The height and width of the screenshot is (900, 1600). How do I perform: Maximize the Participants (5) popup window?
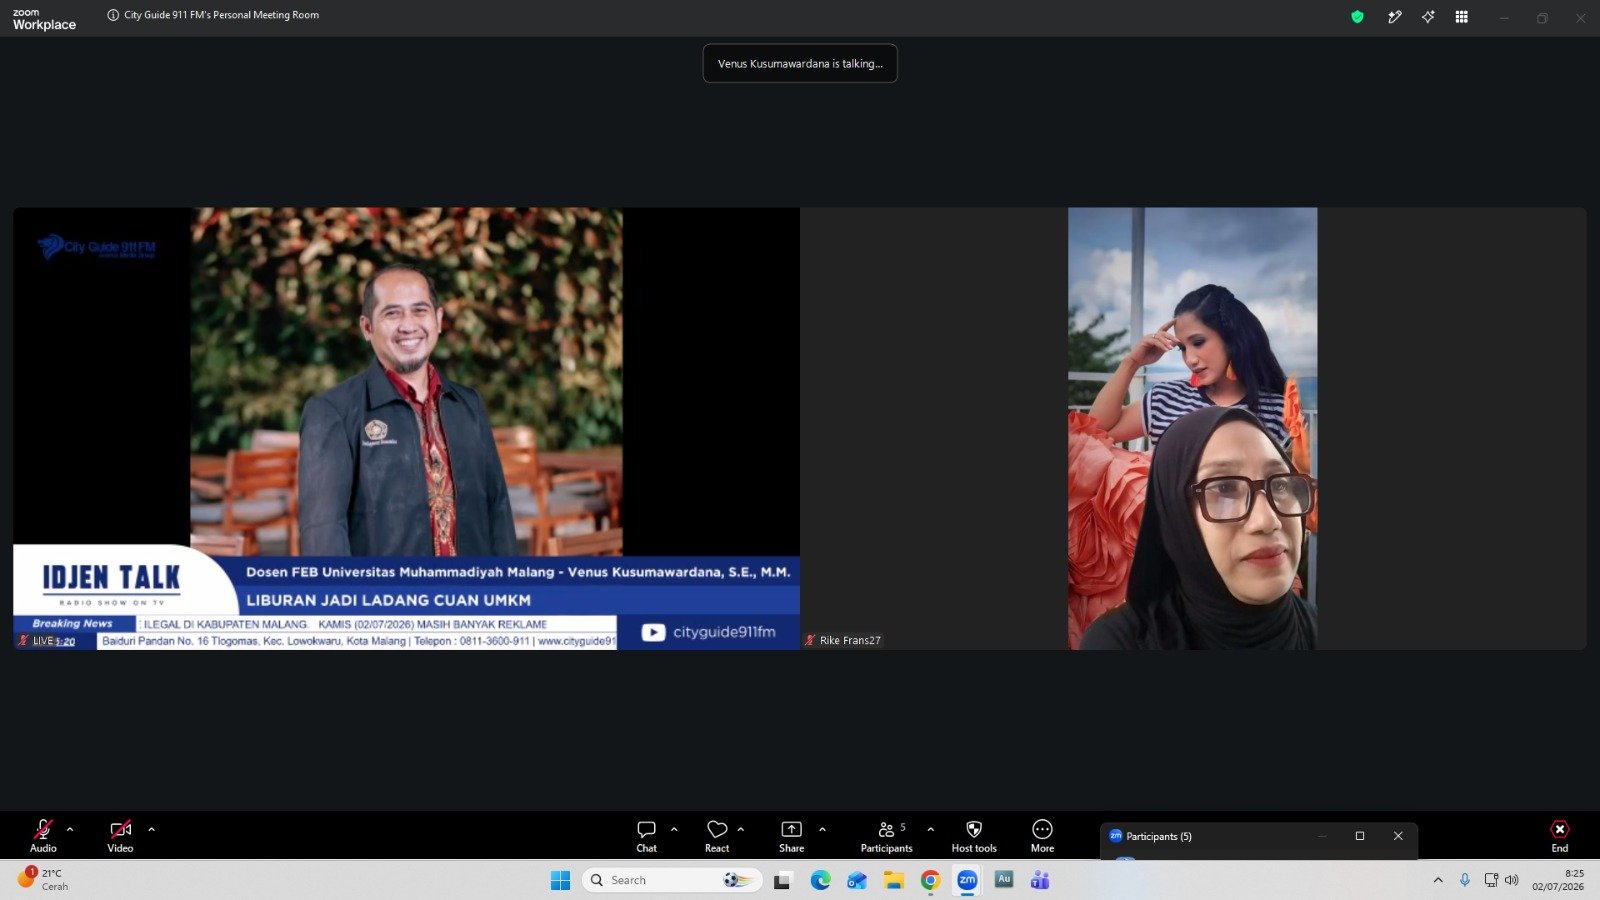[x=1360, y=836]
